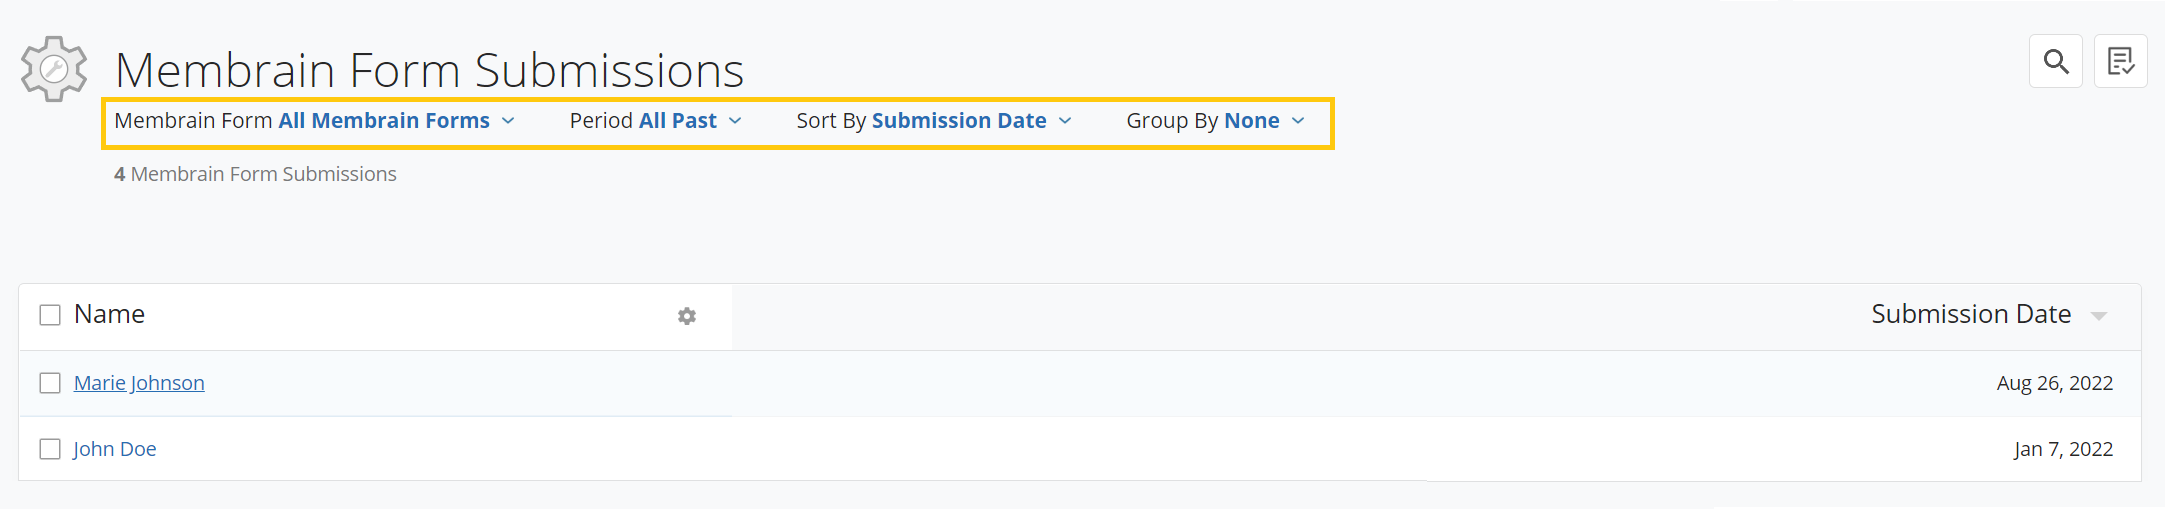This screenshot has height=509, width=2165.
Task: Open the Sort By Submission Date dropdown
Action: click(x=934, y=121)
